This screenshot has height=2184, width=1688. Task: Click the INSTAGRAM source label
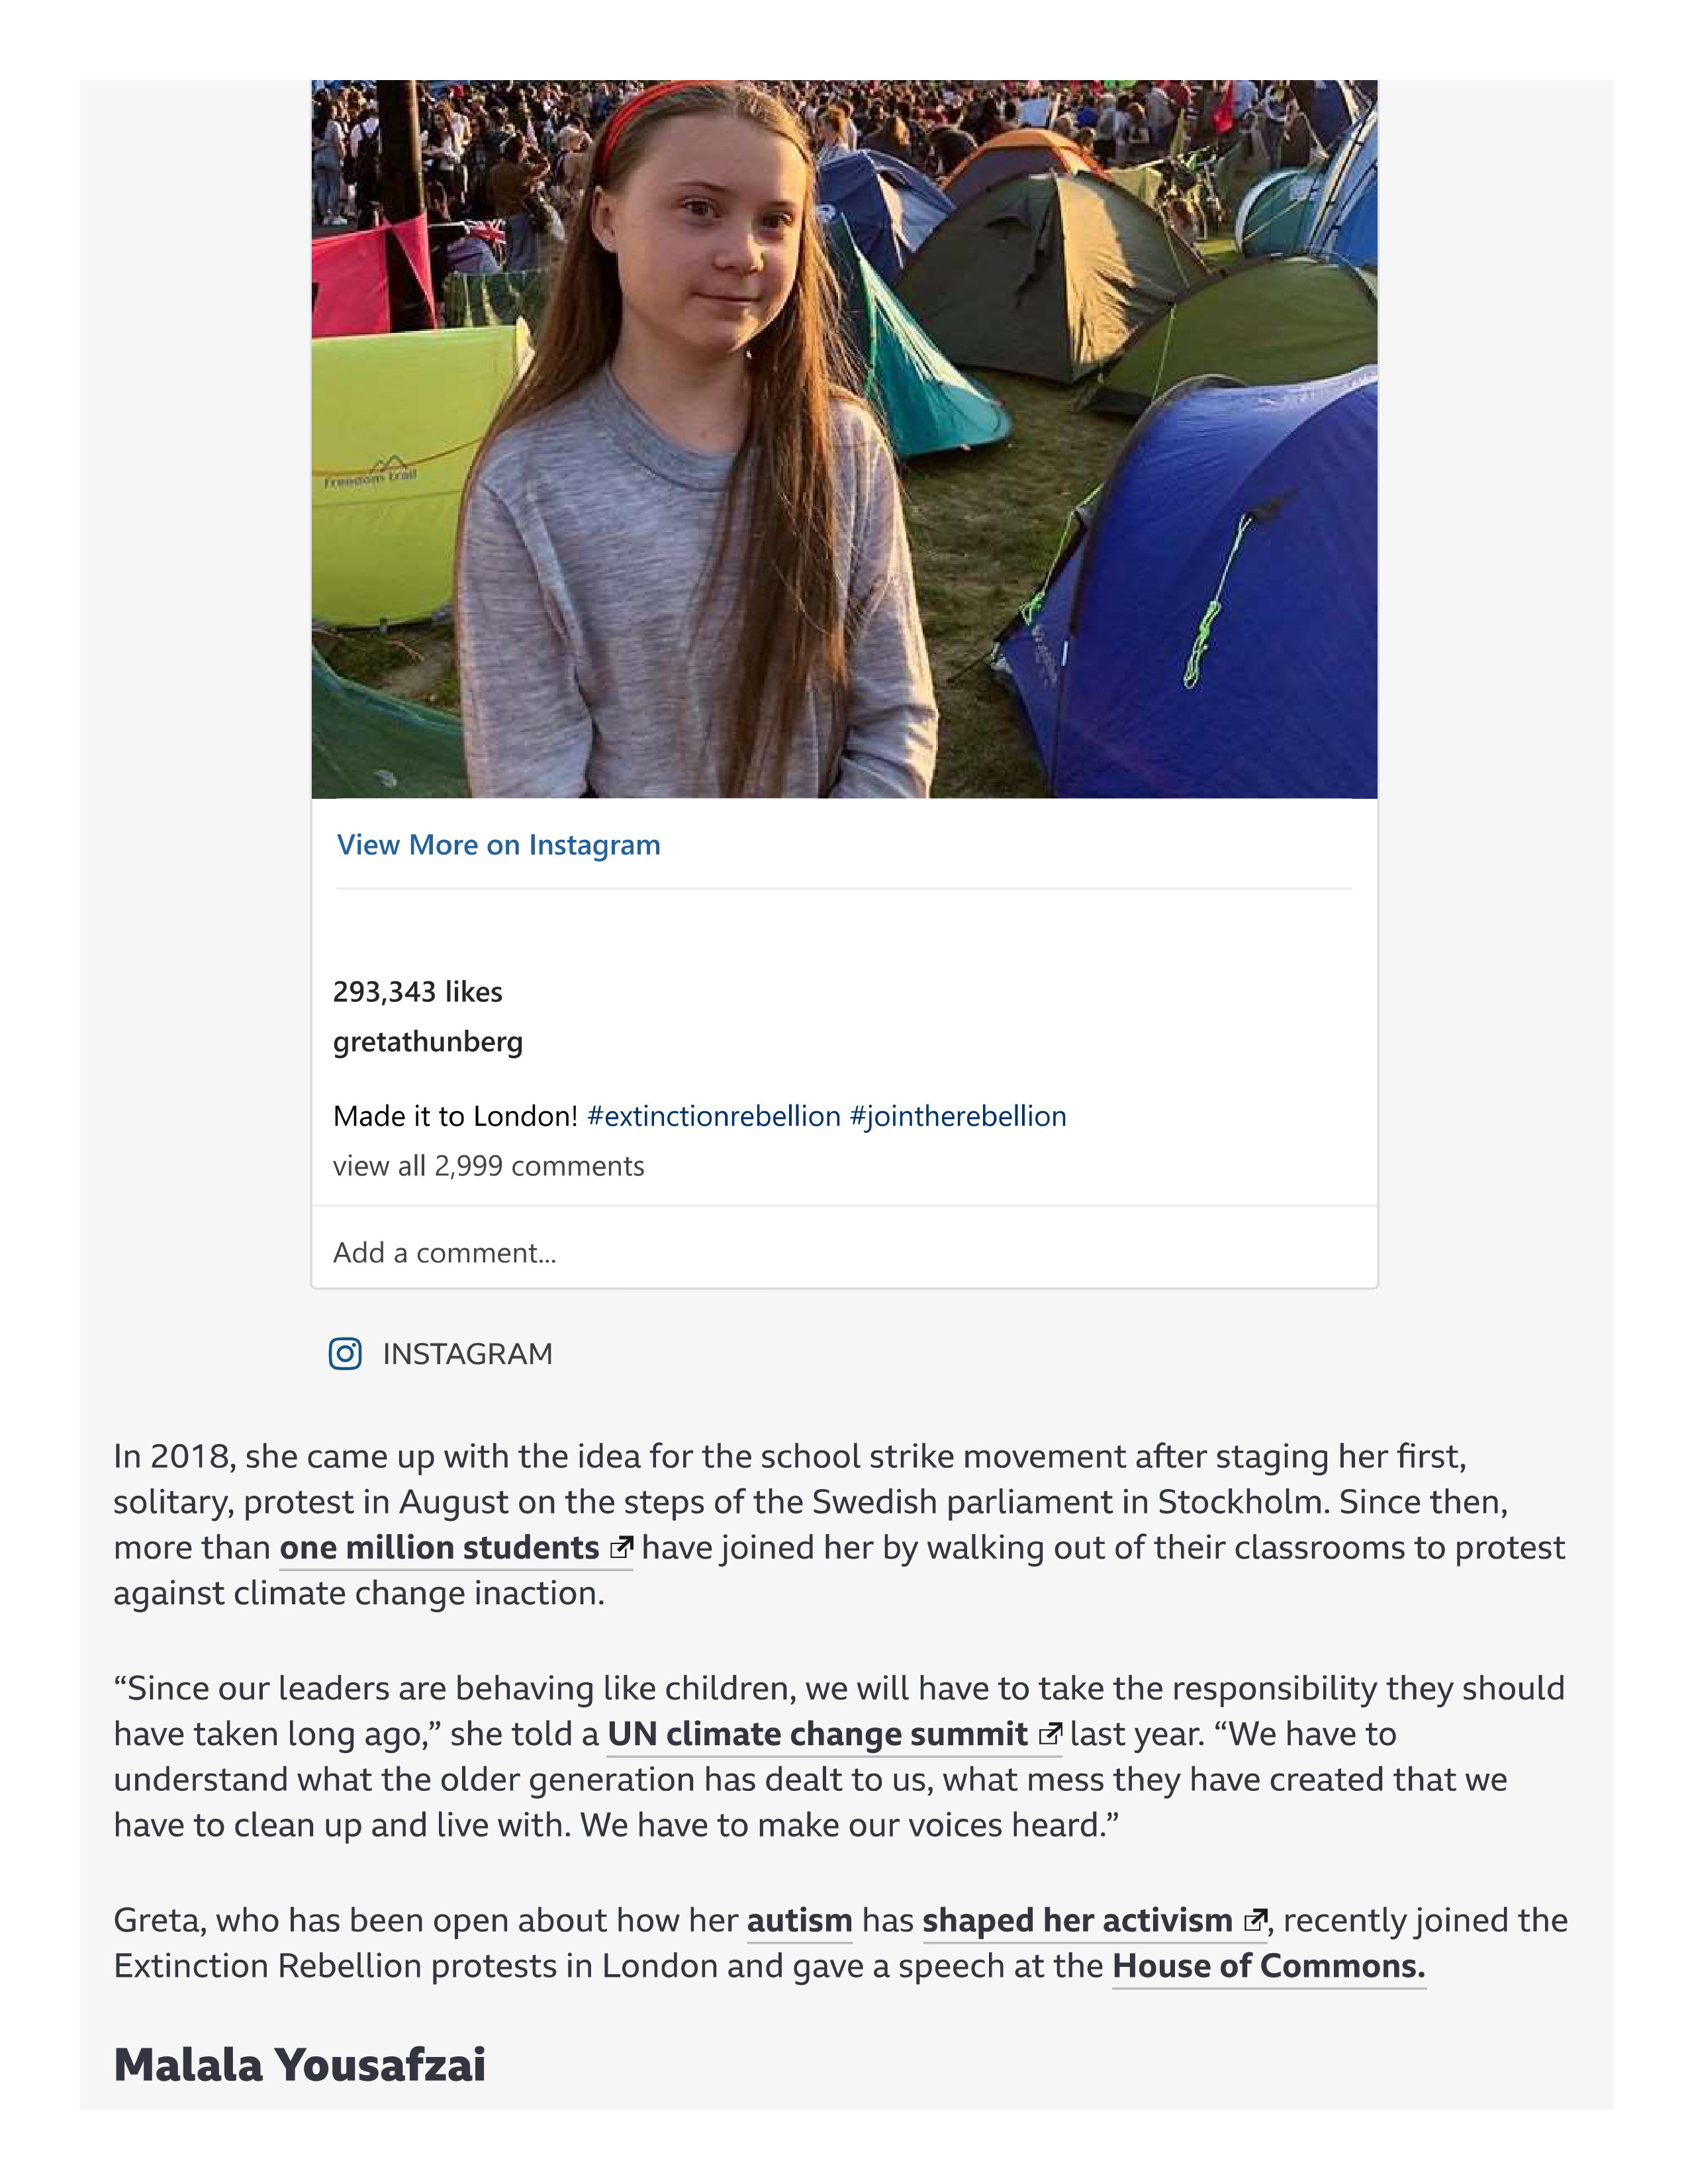[x=467, y=1354]
